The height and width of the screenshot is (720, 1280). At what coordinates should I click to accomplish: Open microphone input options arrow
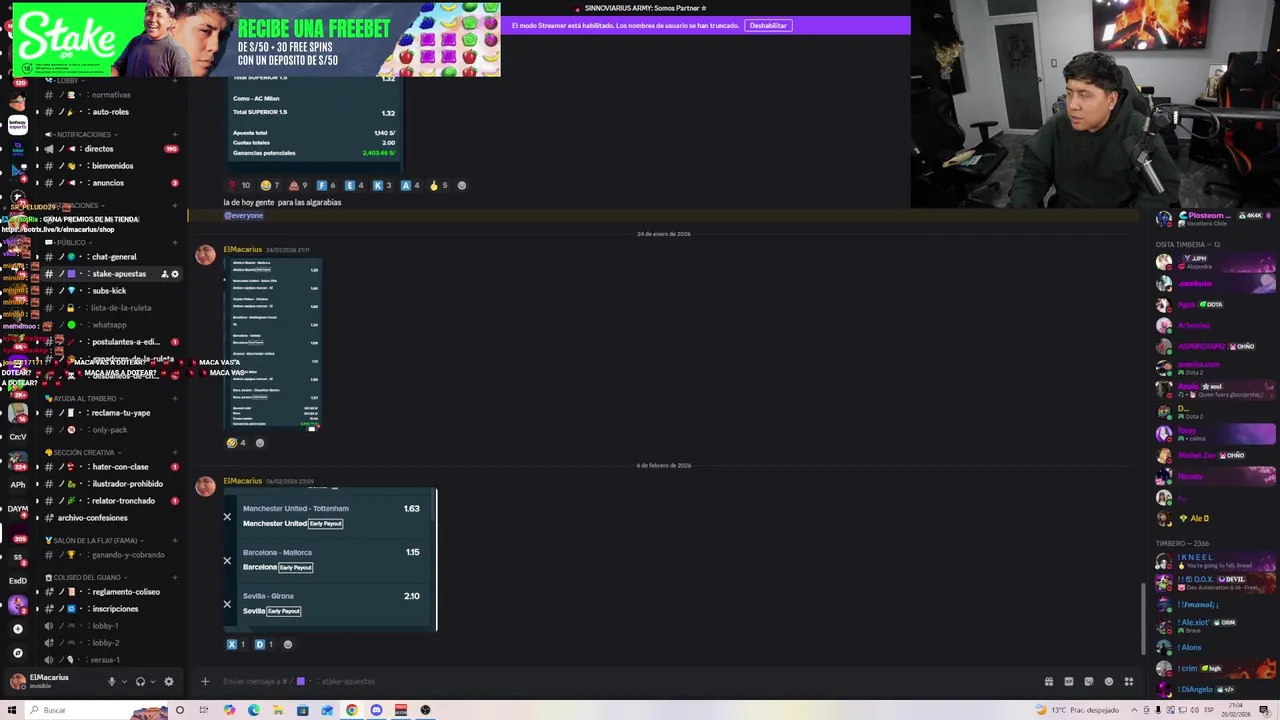click(124, 682)
